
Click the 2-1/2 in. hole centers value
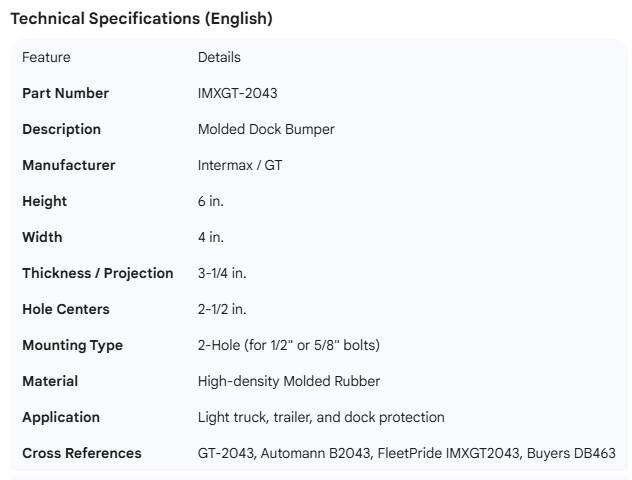click(x=224, y=309)
